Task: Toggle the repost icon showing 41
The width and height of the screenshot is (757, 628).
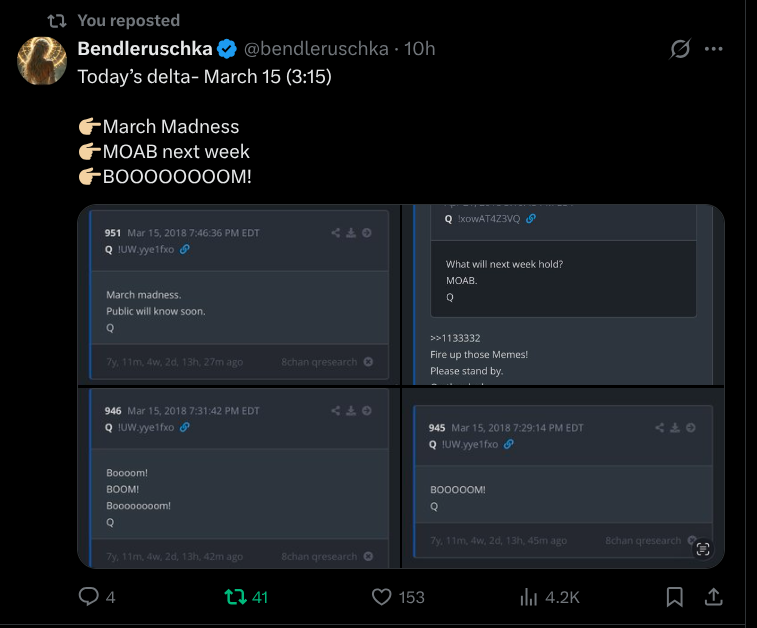Action: [236, 597]
